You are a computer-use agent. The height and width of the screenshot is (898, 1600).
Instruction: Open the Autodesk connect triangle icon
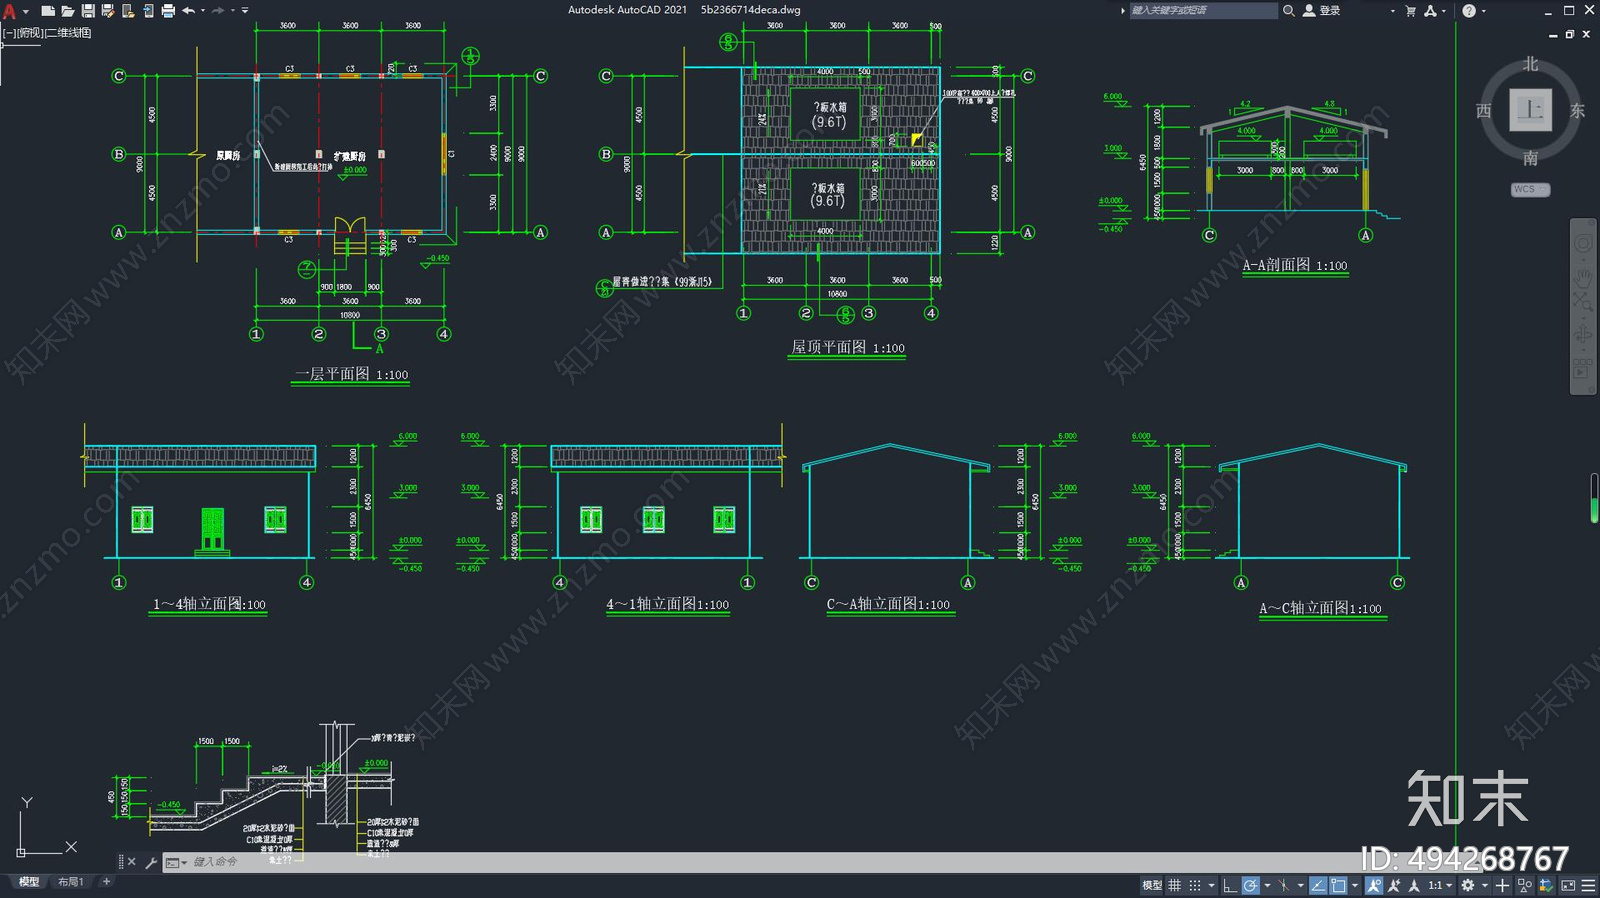coord(1430,11)
